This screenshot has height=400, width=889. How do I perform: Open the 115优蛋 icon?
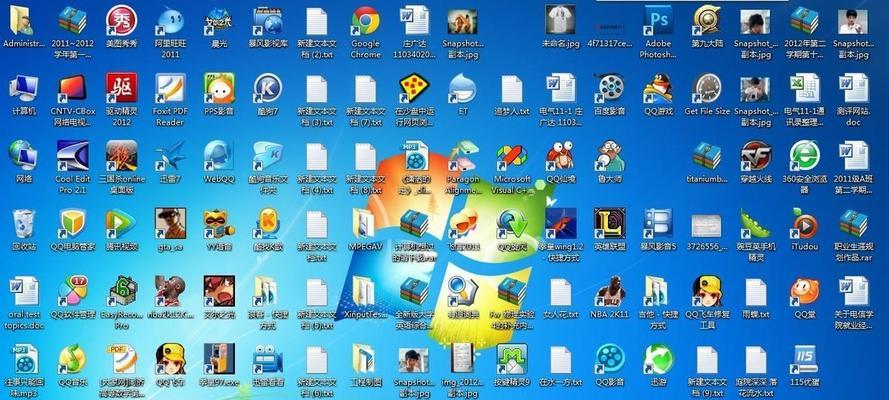pyautogui.click(x=805, y=359)
